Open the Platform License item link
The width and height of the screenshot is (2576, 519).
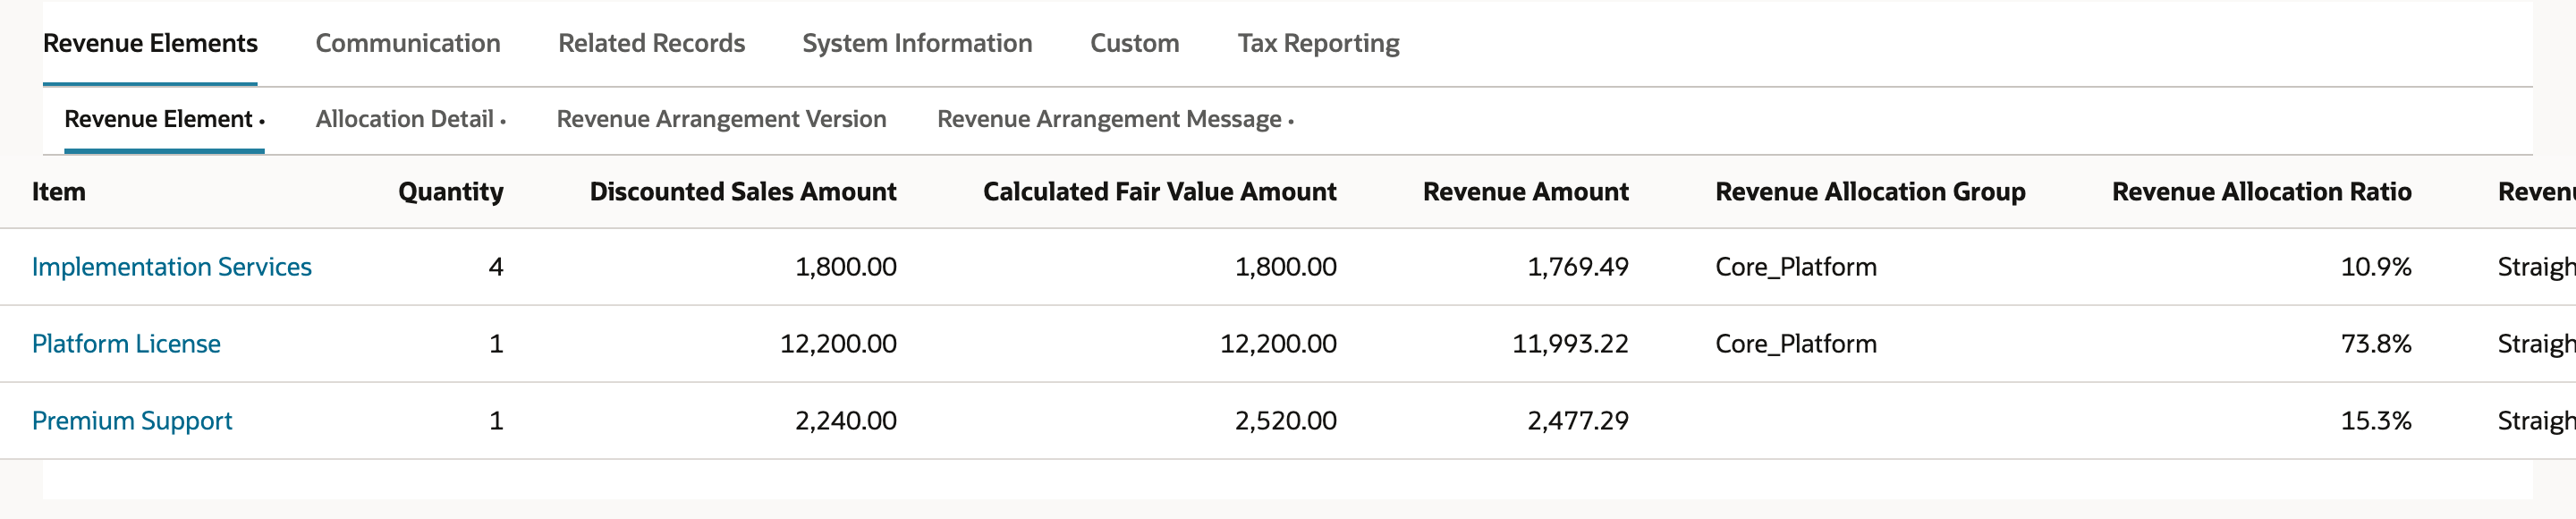(x=126, y=344)
